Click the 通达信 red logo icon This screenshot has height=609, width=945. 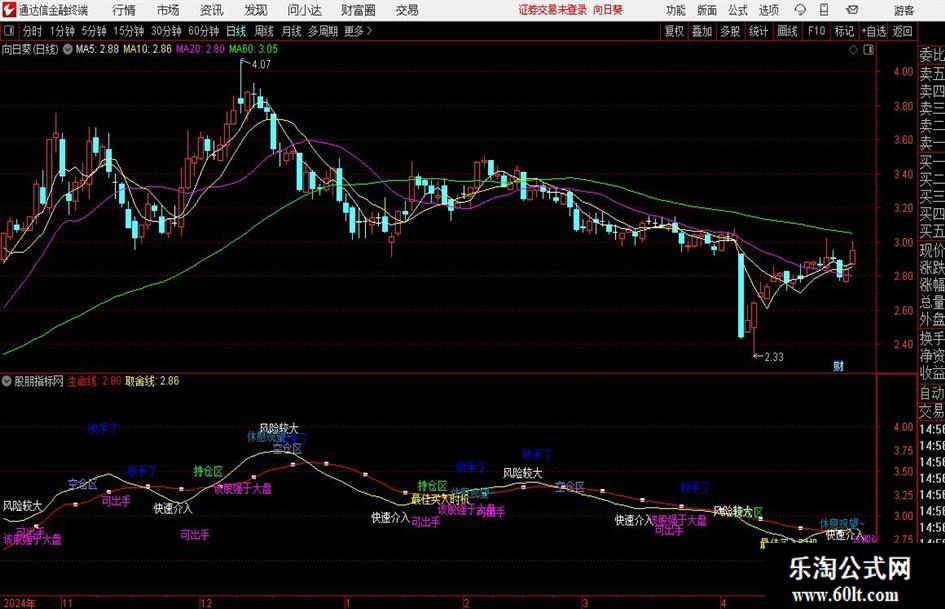point(8,10)
